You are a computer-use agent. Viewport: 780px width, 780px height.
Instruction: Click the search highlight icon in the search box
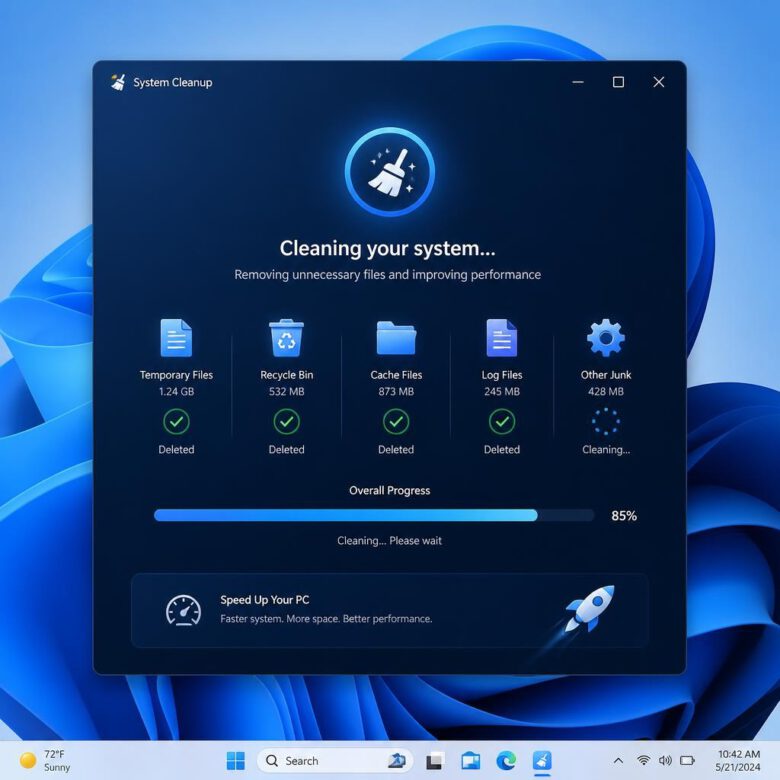point(396,761)
